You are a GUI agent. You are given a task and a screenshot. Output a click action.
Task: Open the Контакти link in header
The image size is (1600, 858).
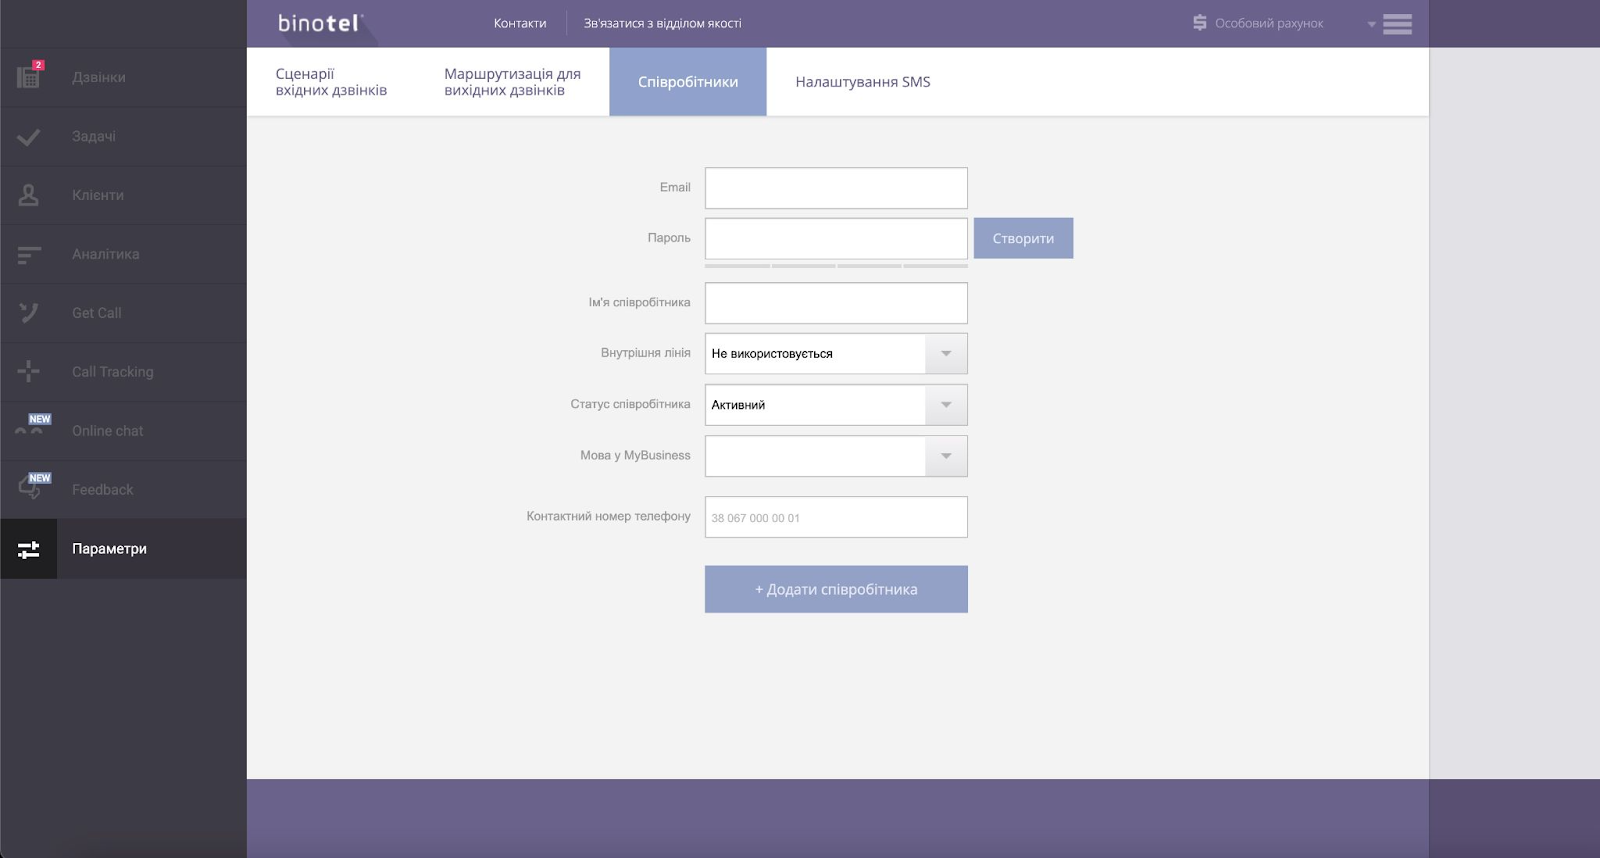520,23
